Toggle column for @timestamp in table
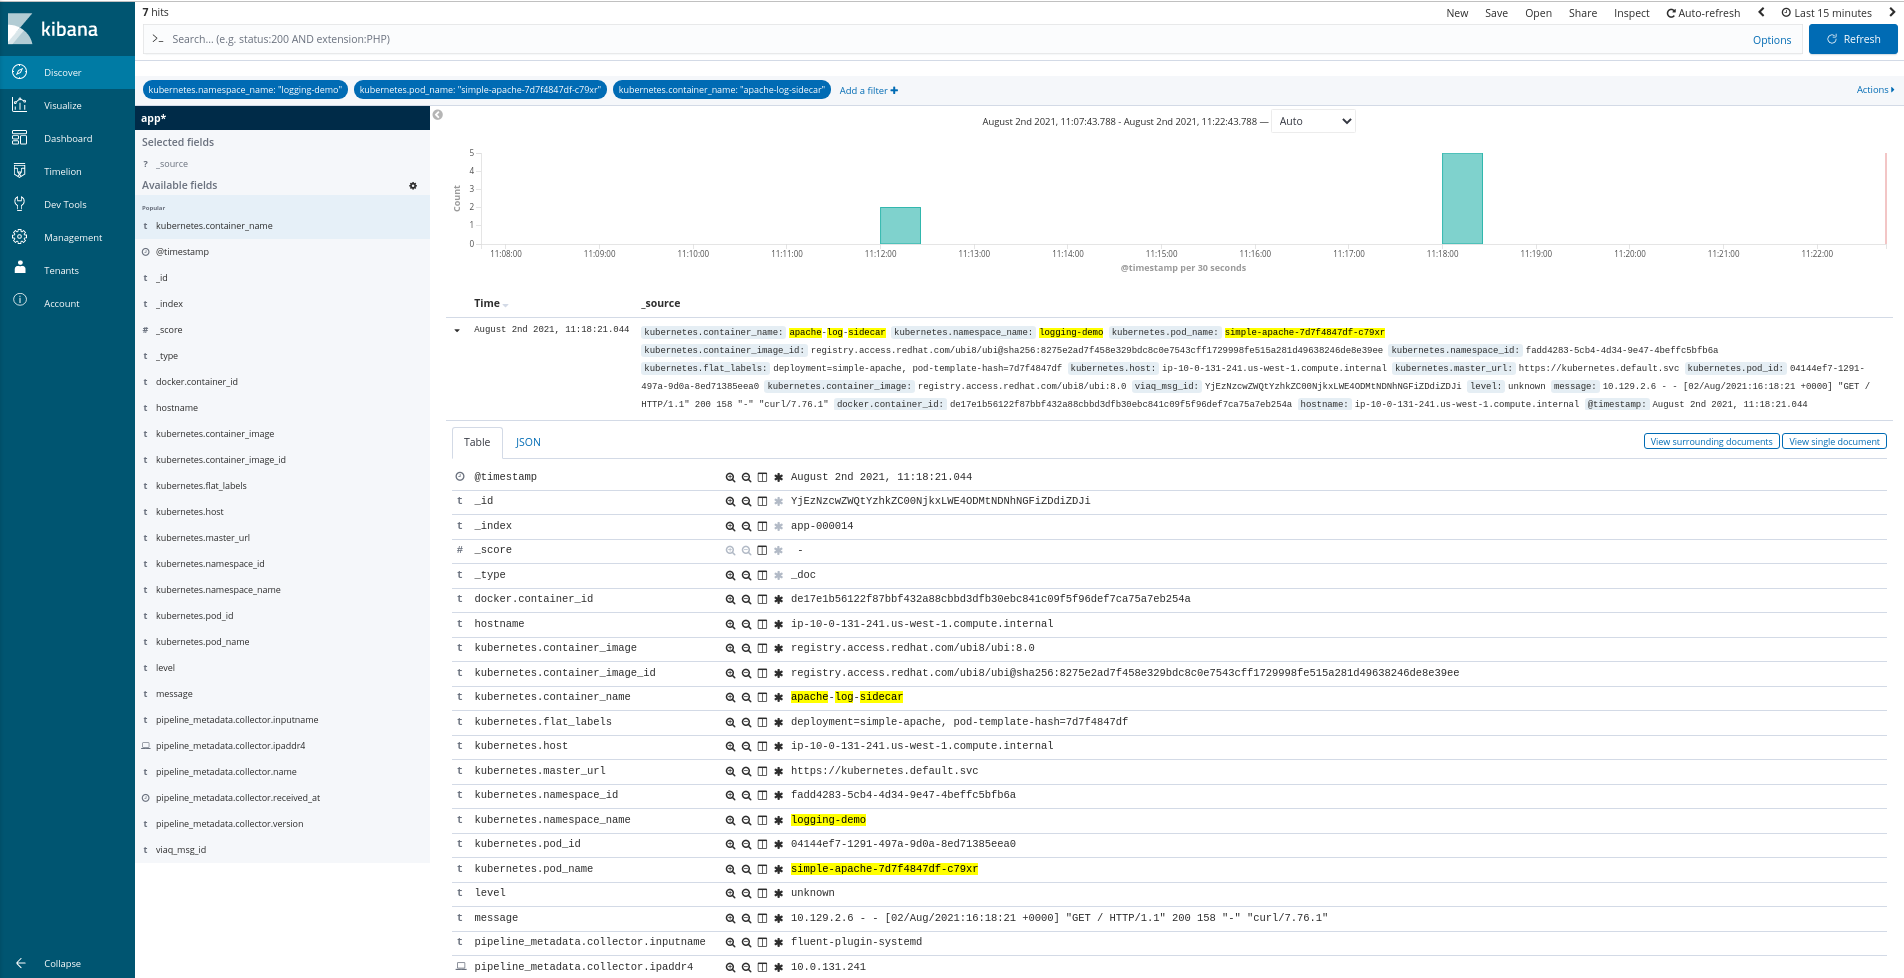This screenshot has width=1904, height=978. 762,477
